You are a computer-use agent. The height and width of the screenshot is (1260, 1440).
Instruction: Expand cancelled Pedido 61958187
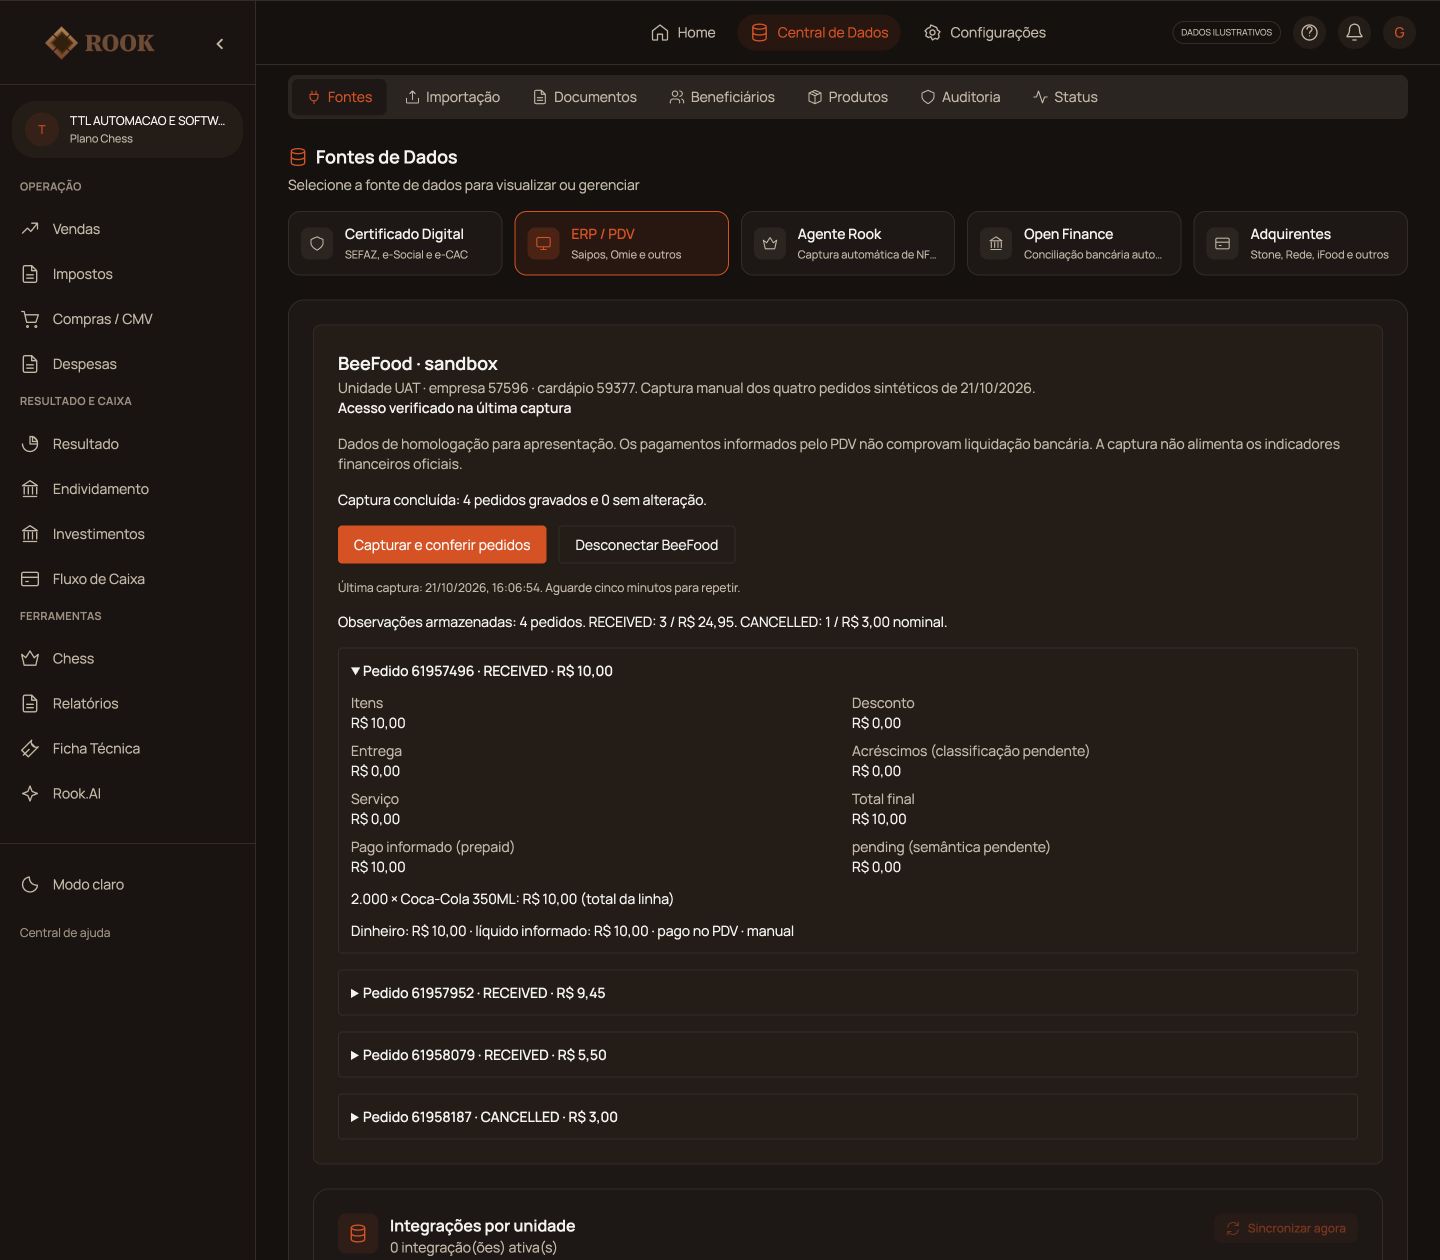click(x=848, y=1117)
